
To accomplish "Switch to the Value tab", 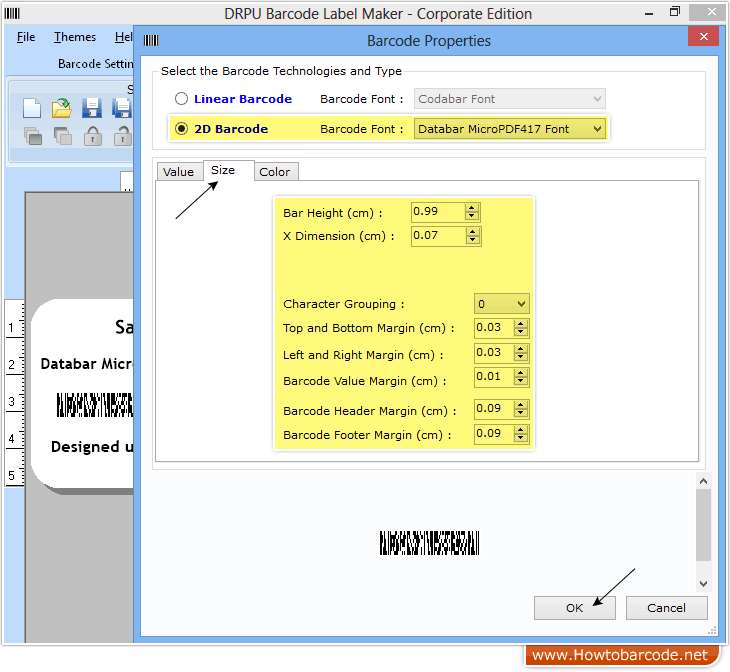I will click(x=178, y=172).
